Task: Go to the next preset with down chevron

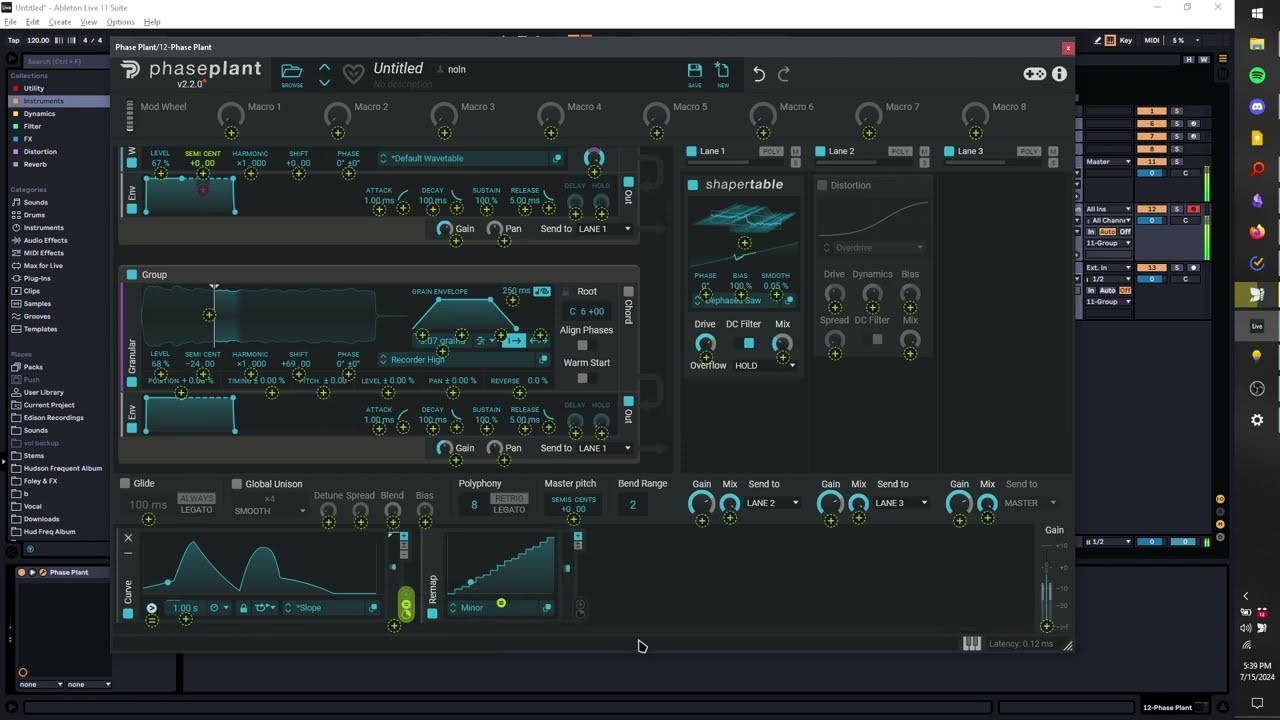Action: click(x=324, y=82)
